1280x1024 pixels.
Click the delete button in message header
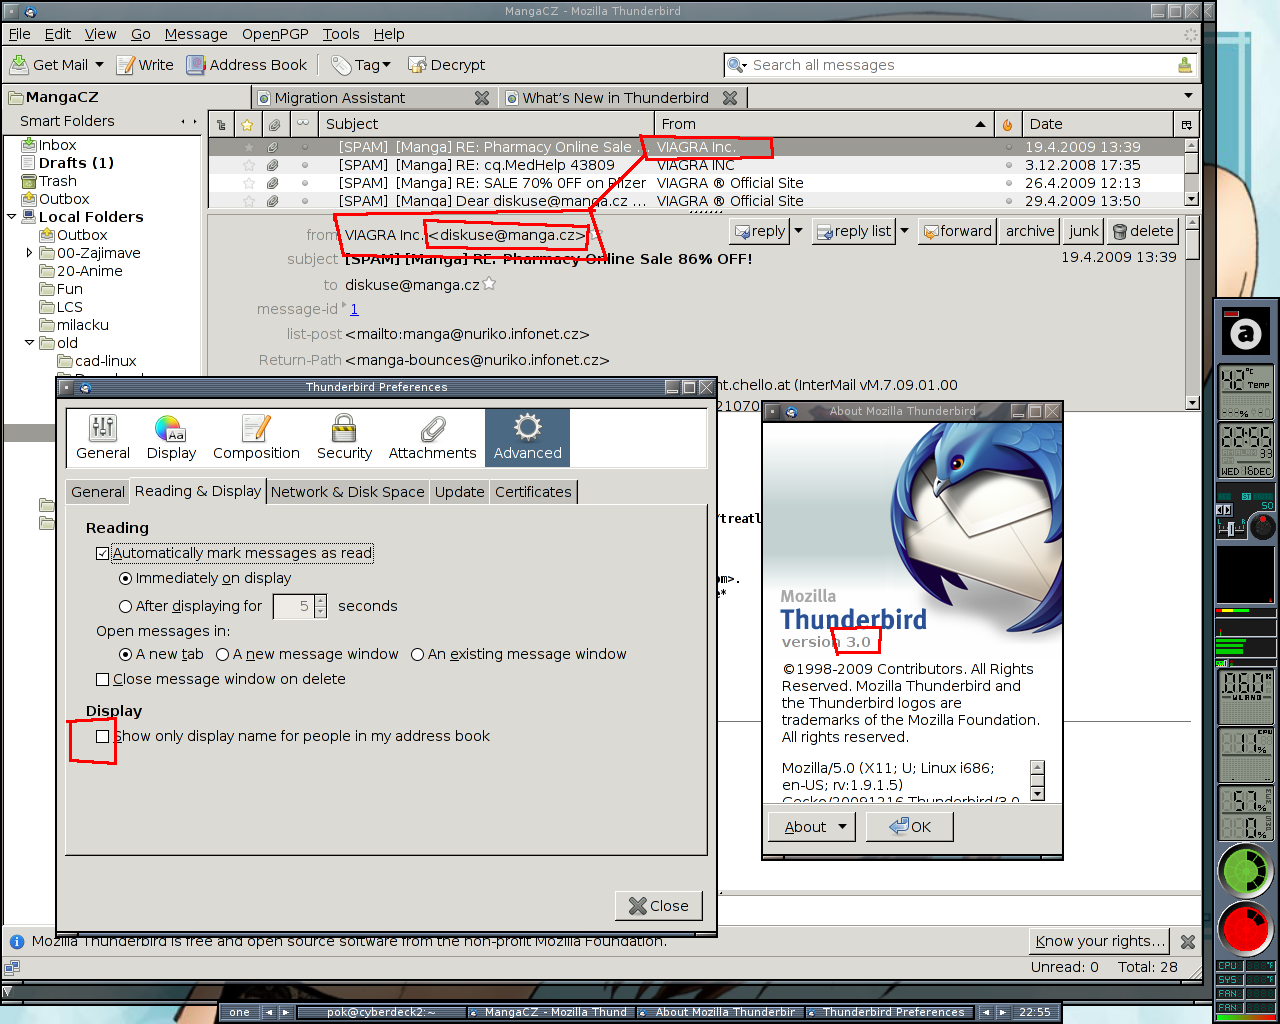(x=1143, y=231)
